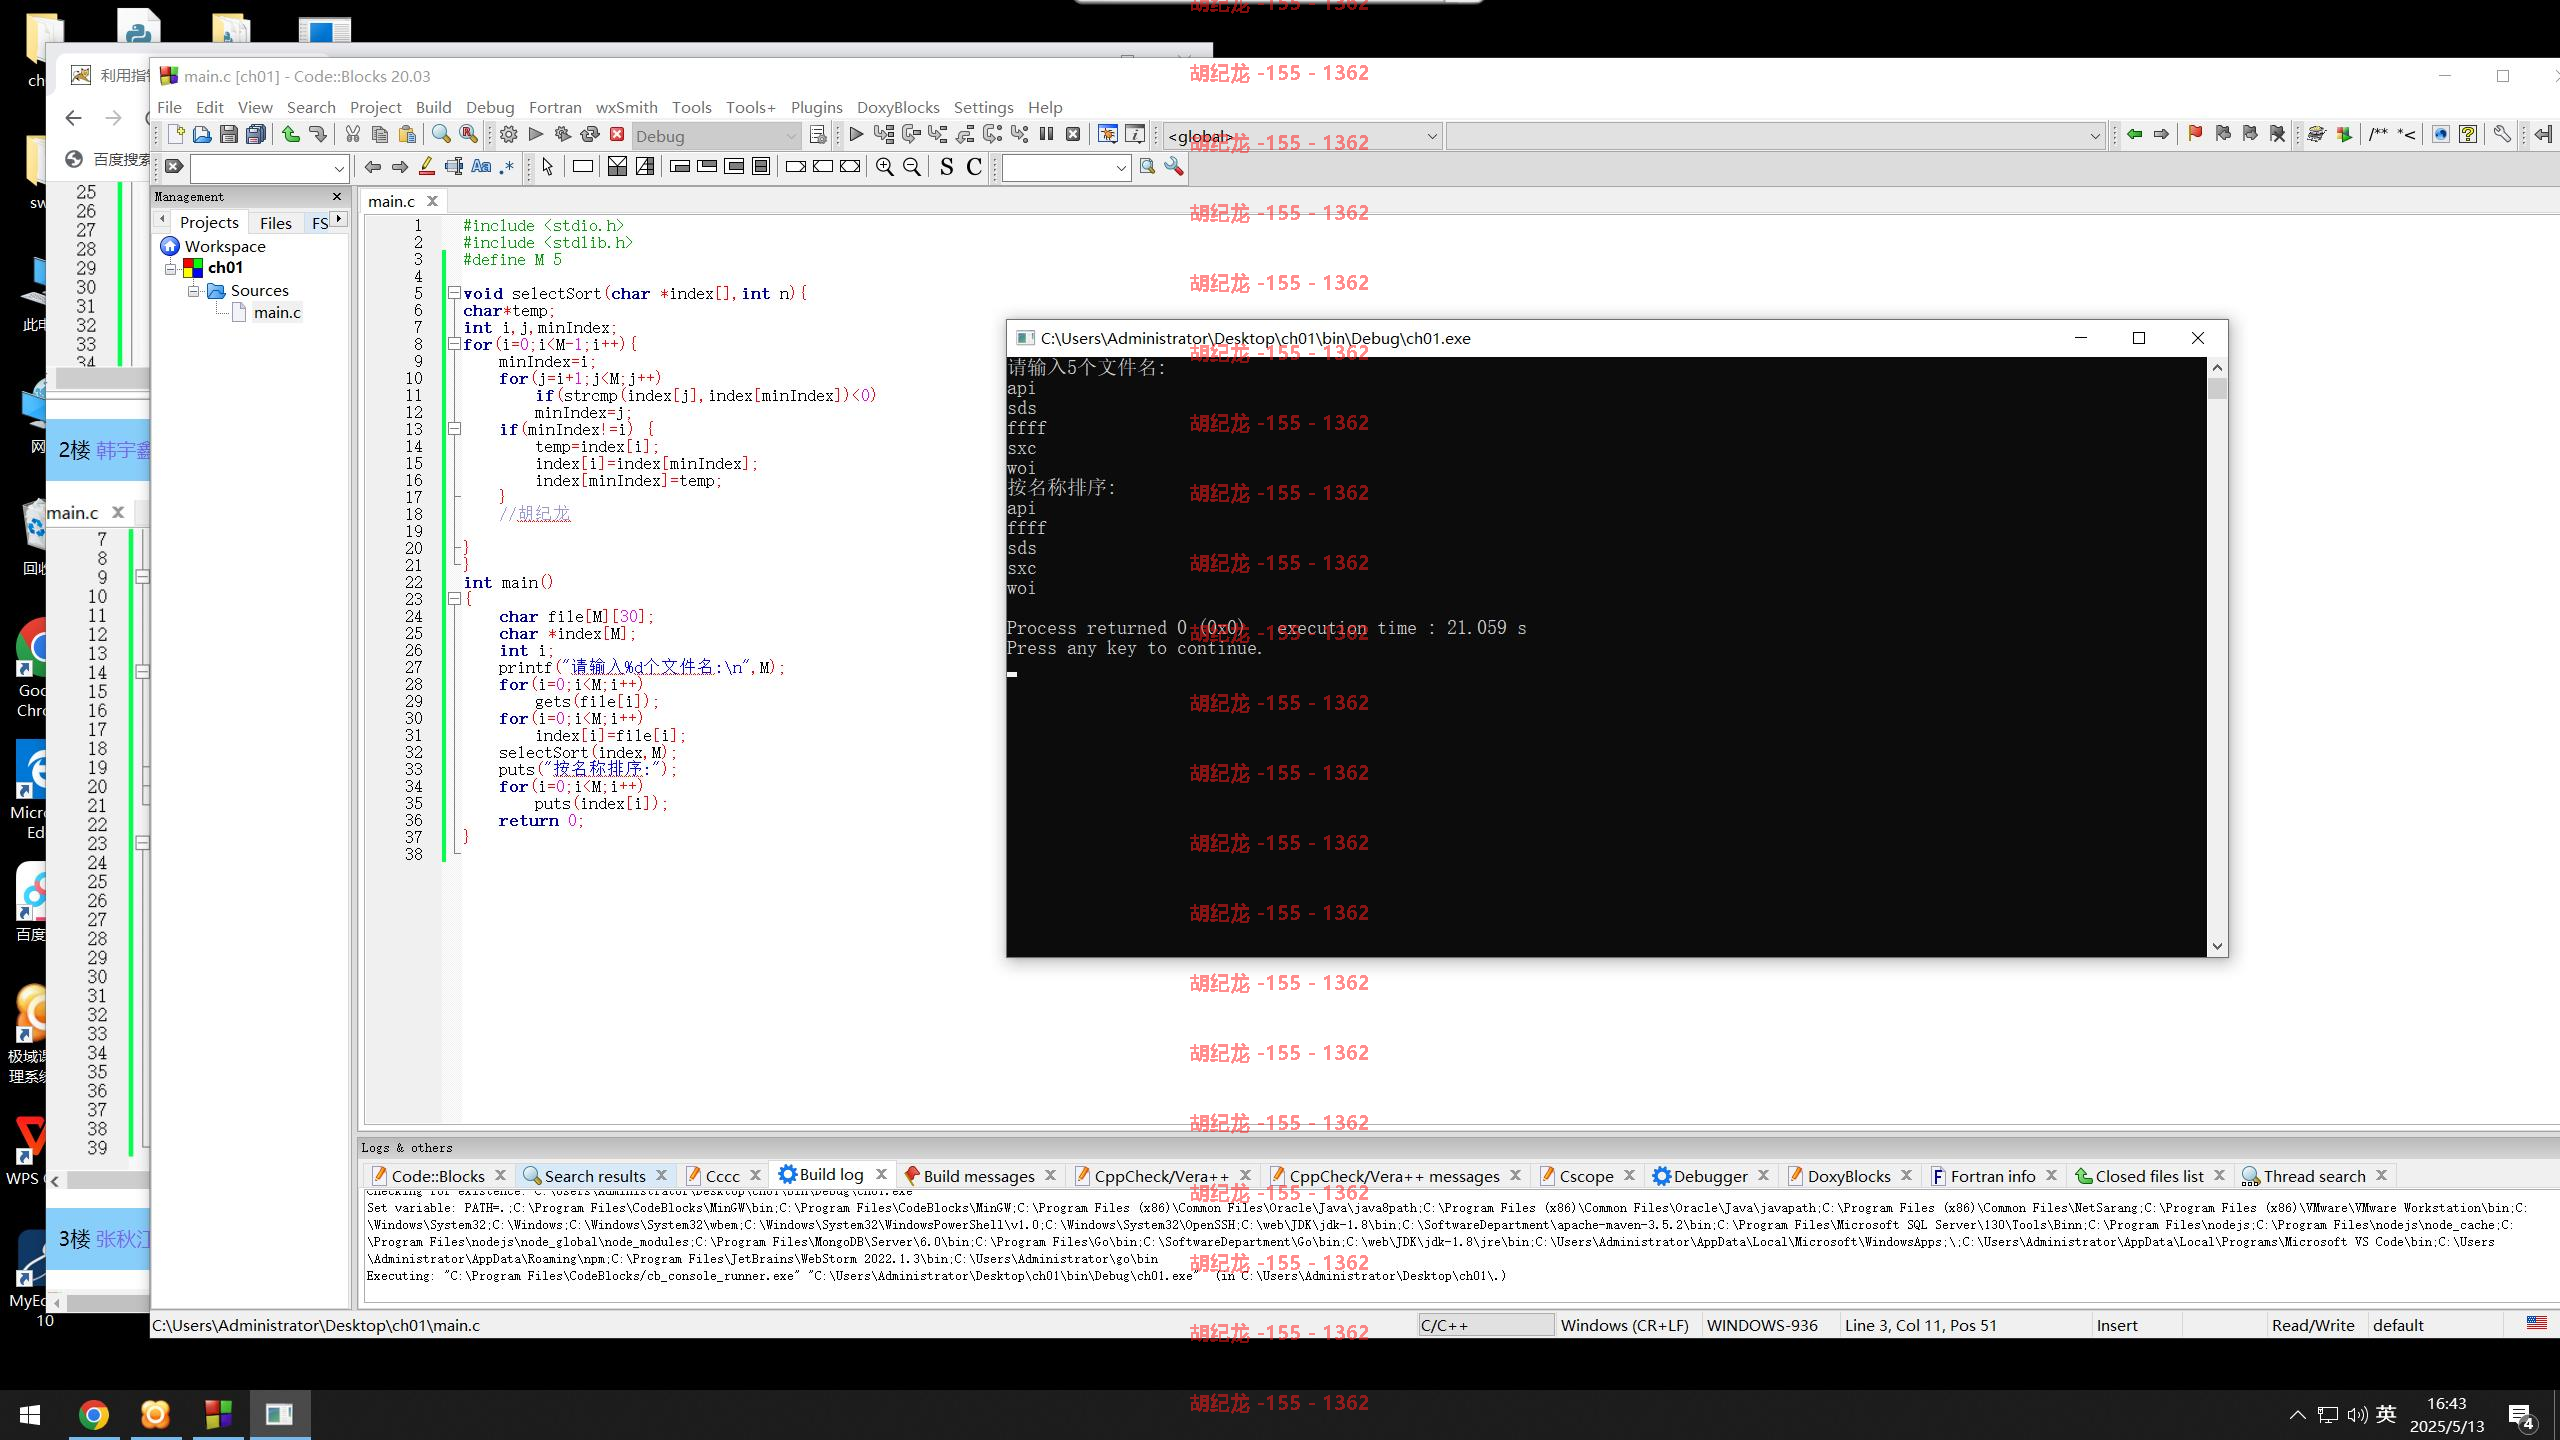Switch to the Build messages log tab
This screenshot has height=1440, width=2560.
click(x=979, y=1176)
